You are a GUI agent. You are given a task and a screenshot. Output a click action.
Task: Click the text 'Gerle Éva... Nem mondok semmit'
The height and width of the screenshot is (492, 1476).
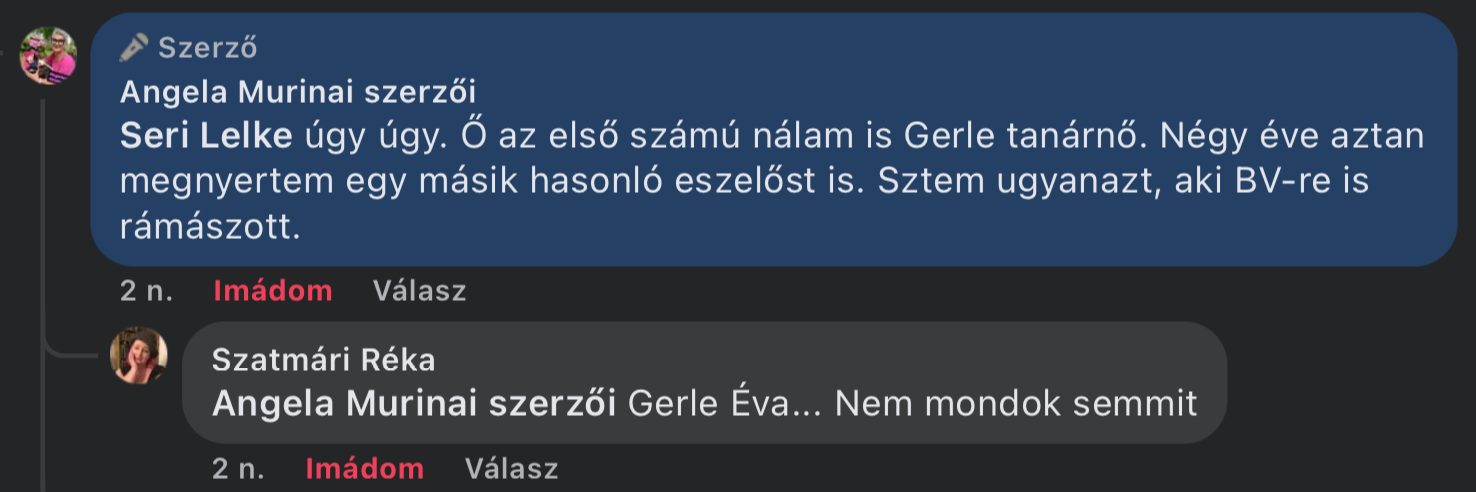tap(912, 403)
